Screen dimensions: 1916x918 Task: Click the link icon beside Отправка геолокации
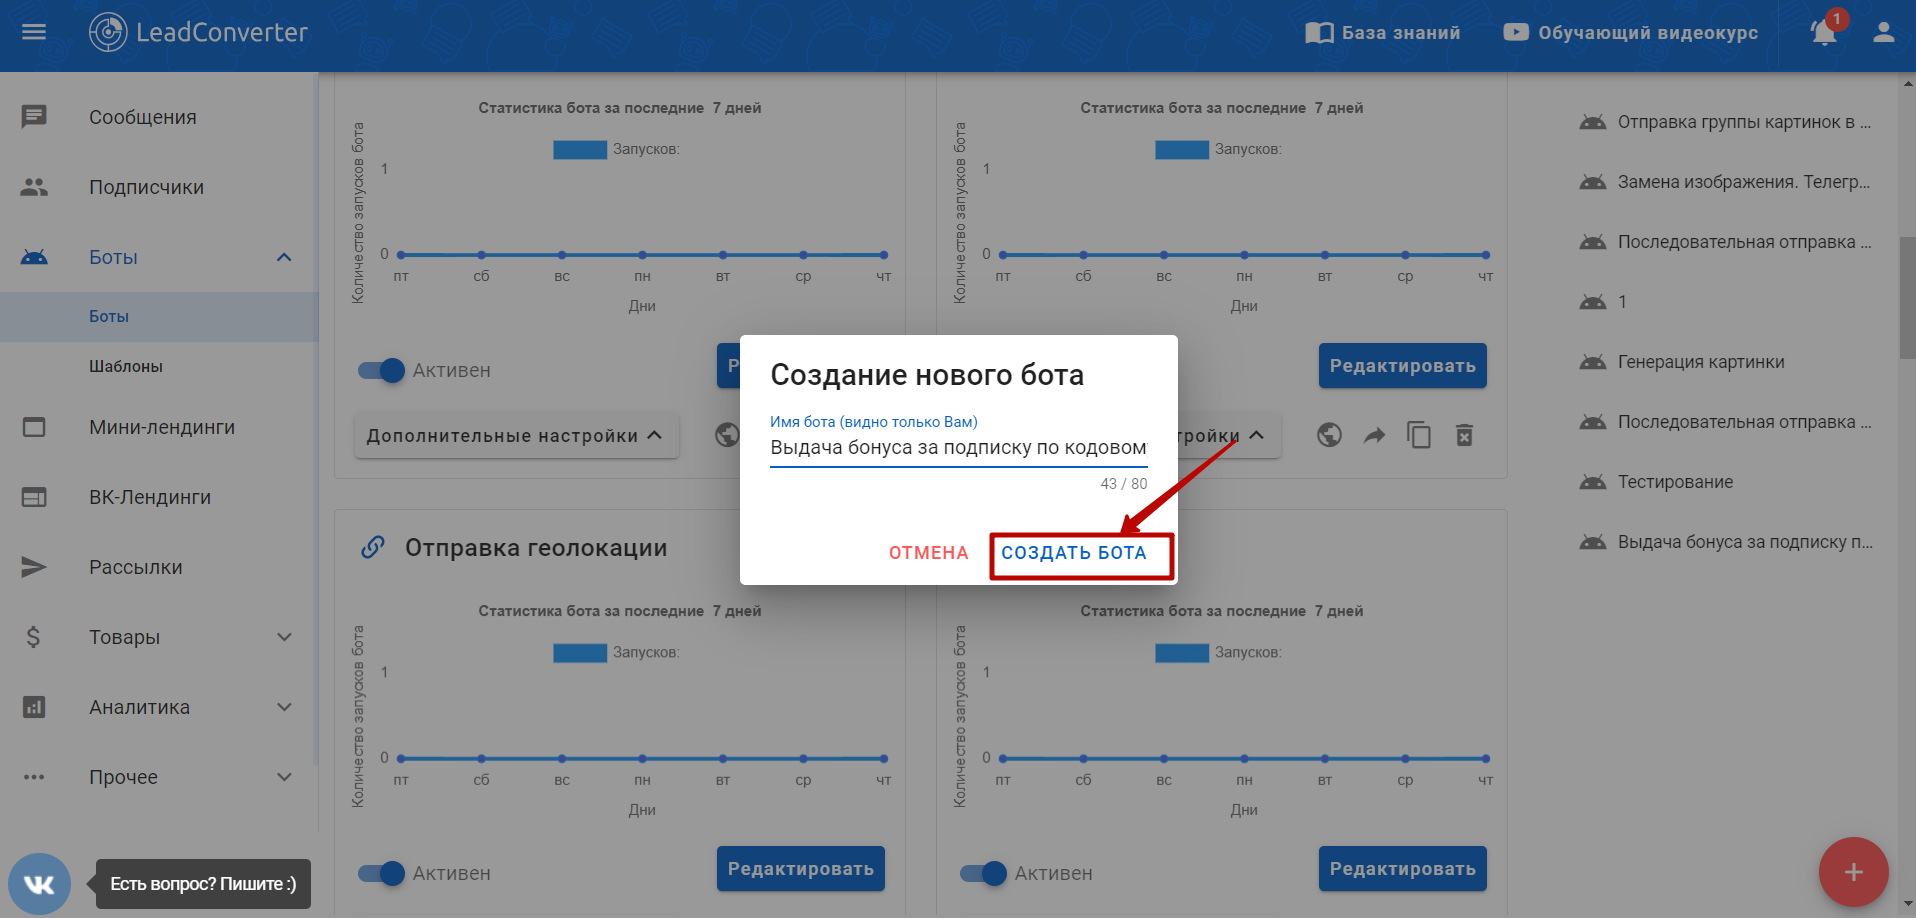[373, 547]
